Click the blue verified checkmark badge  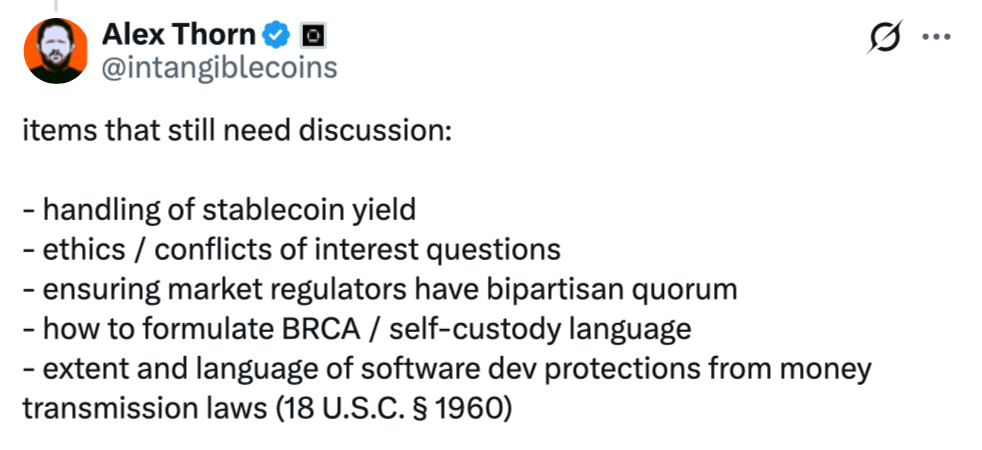pyautogui.click(x=276, y=36)
